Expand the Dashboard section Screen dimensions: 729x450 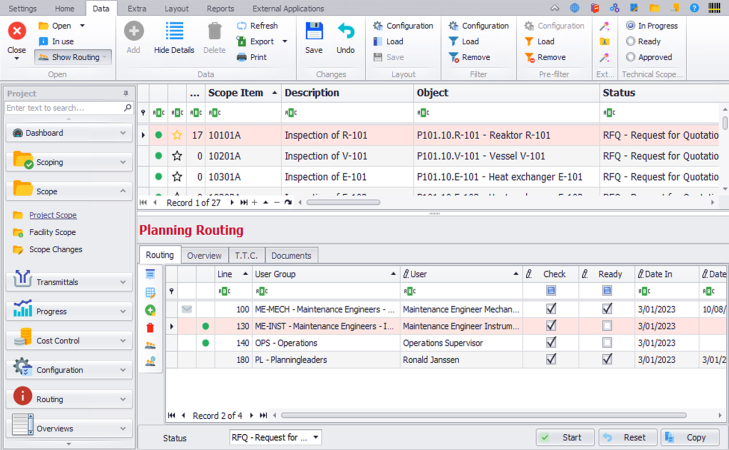69,133
